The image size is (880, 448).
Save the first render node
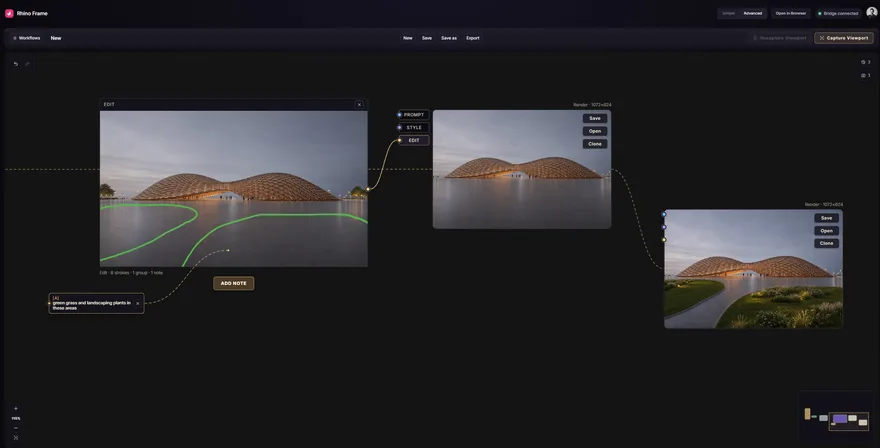coord(595,118)
